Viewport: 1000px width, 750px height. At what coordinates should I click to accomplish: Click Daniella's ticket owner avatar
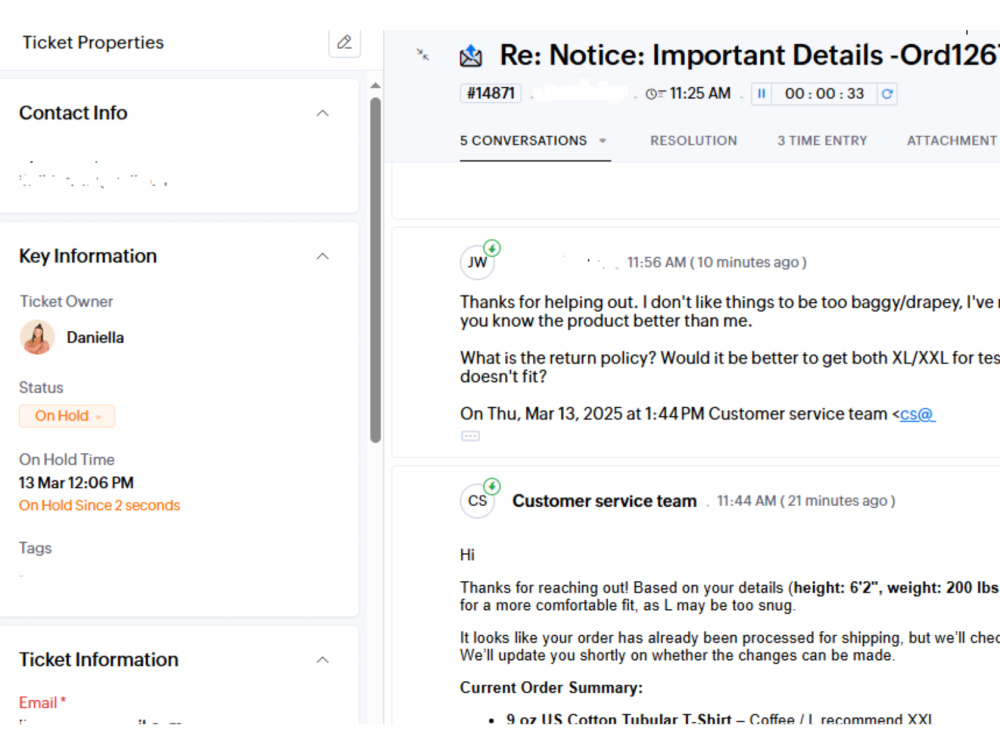pos(37,337)
